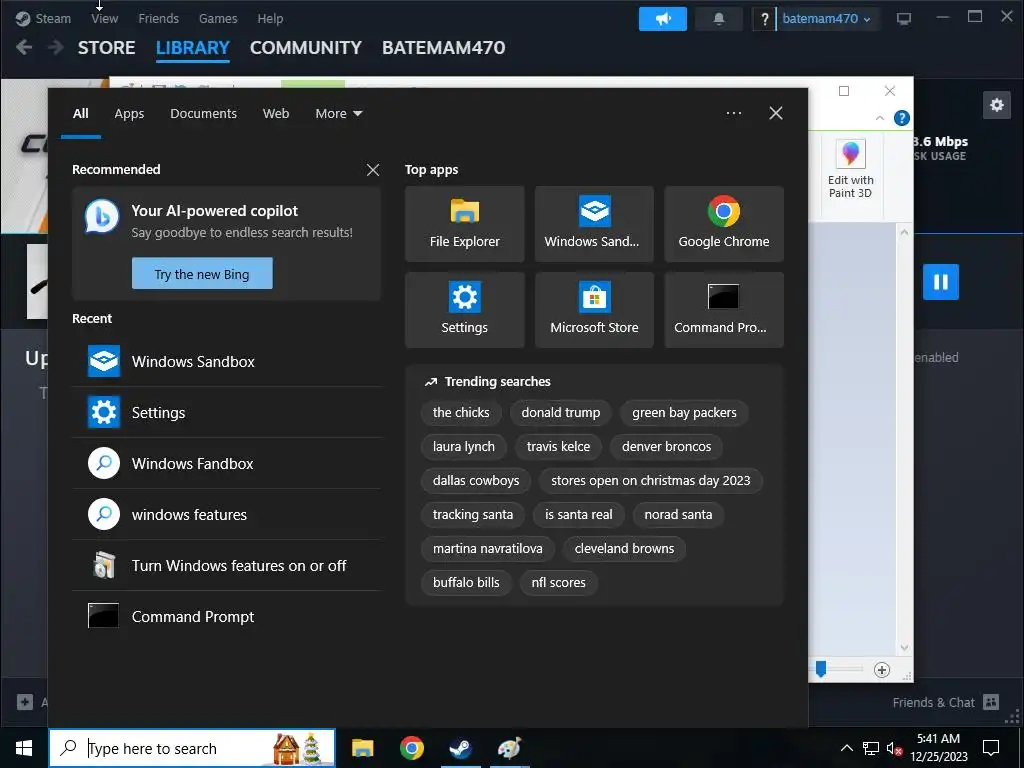The height and width of the screenshot is (768, 1024).
Task: Search trending topic norad santa
Action: pyautogui.click(x=678, y=515)
